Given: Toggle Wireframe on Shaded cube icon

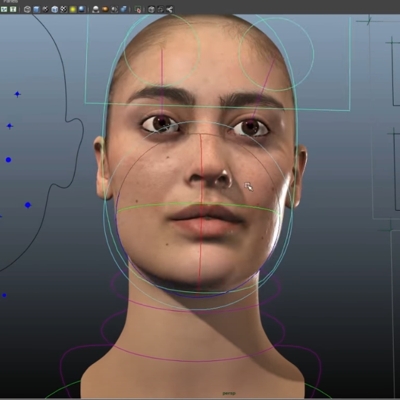Looking at the screenshot, I should pyautogui.click(x=55, y=9).
